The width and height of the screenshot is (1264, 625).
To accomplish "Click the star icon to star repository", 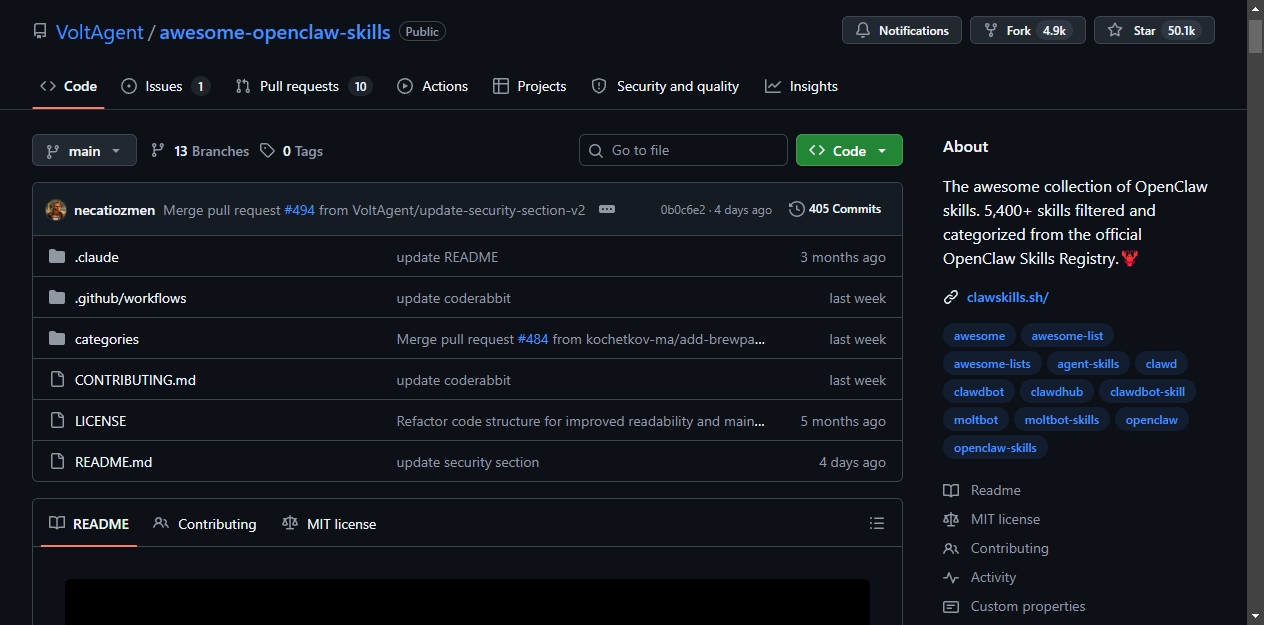I will tap(1115, 31).
